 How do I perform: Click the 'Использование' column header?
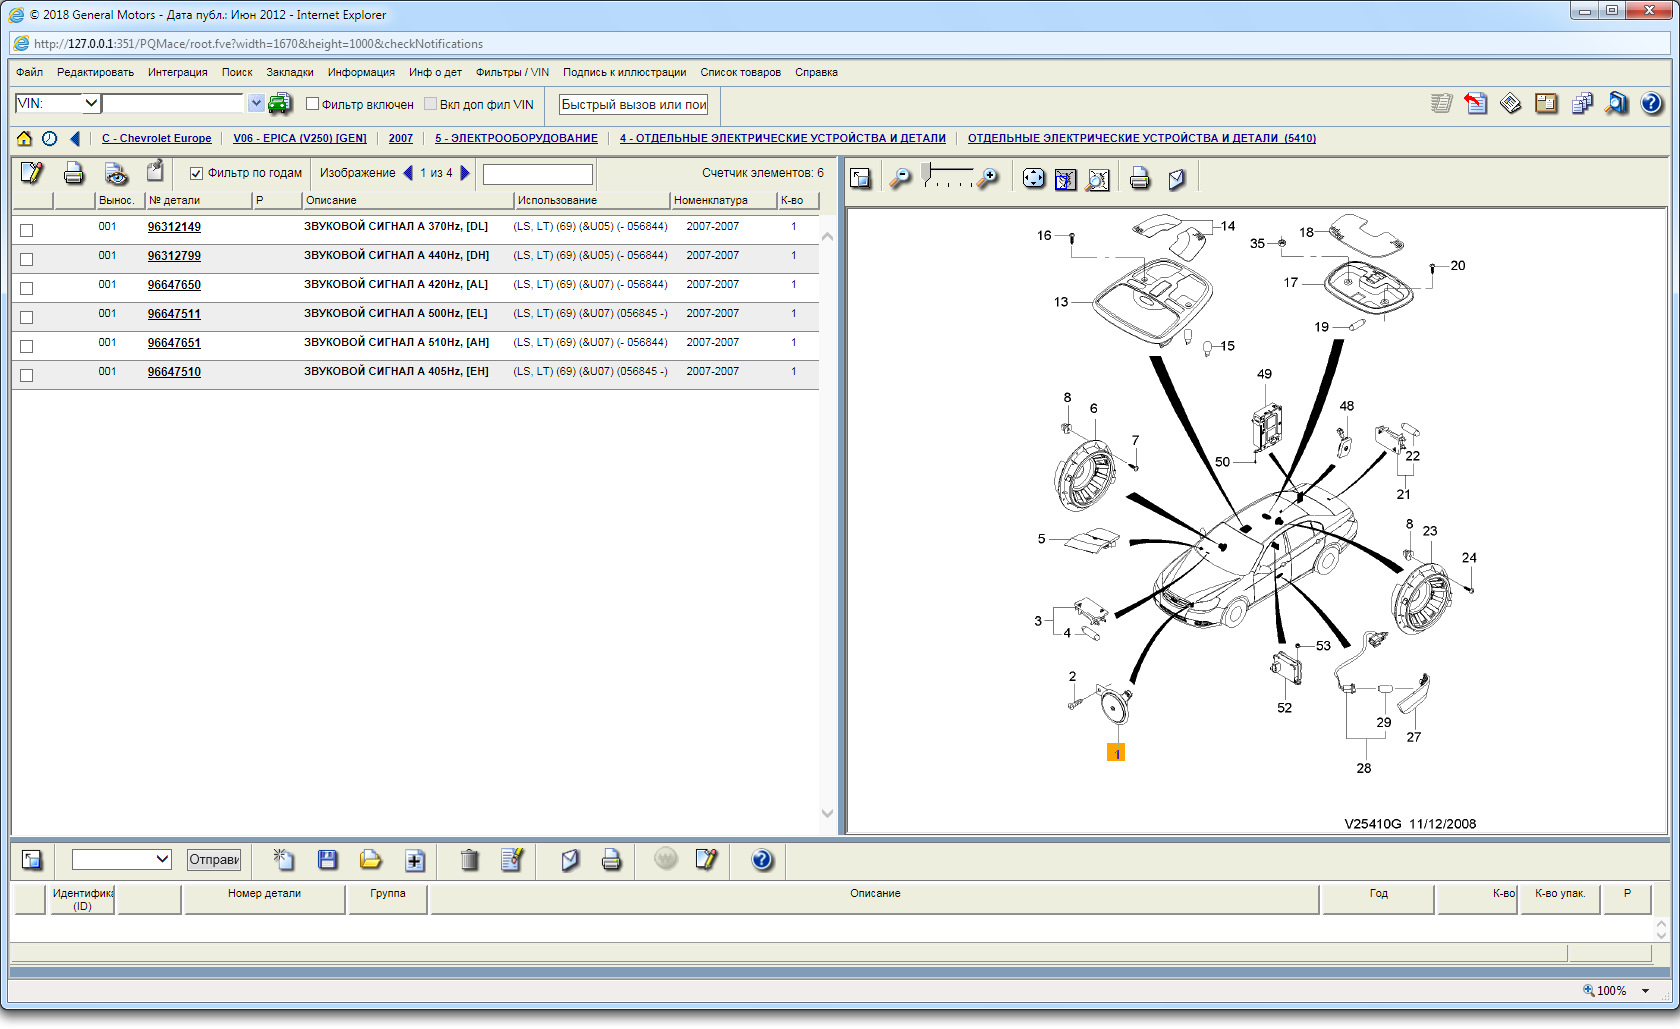point(592,200)
